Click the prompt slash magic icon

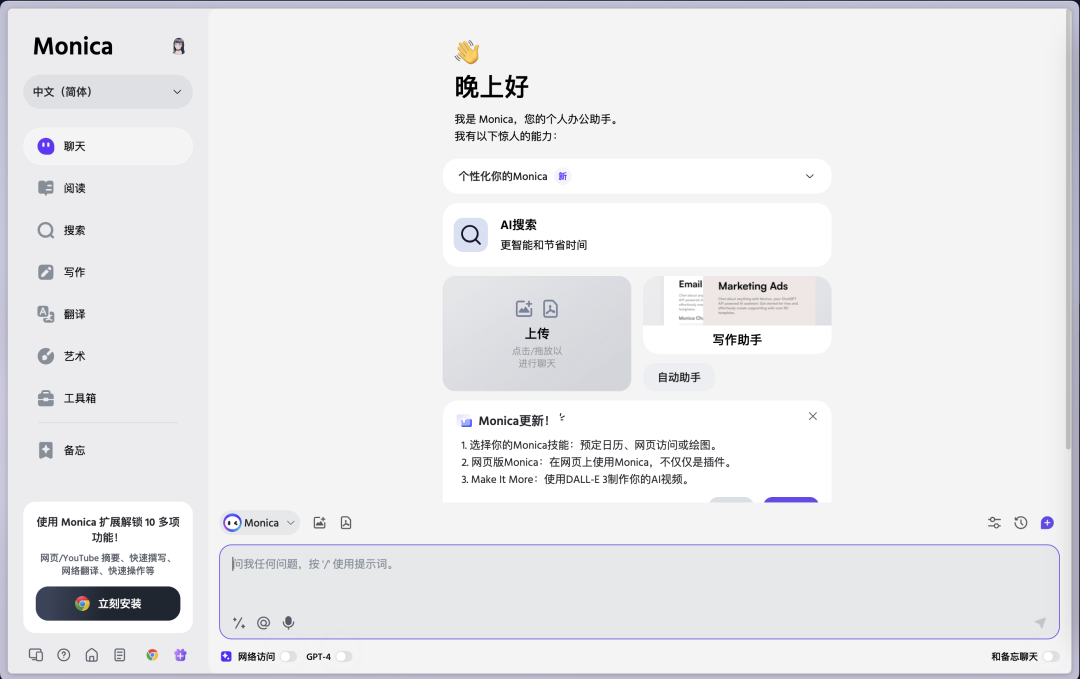click(x=239, y=623)
